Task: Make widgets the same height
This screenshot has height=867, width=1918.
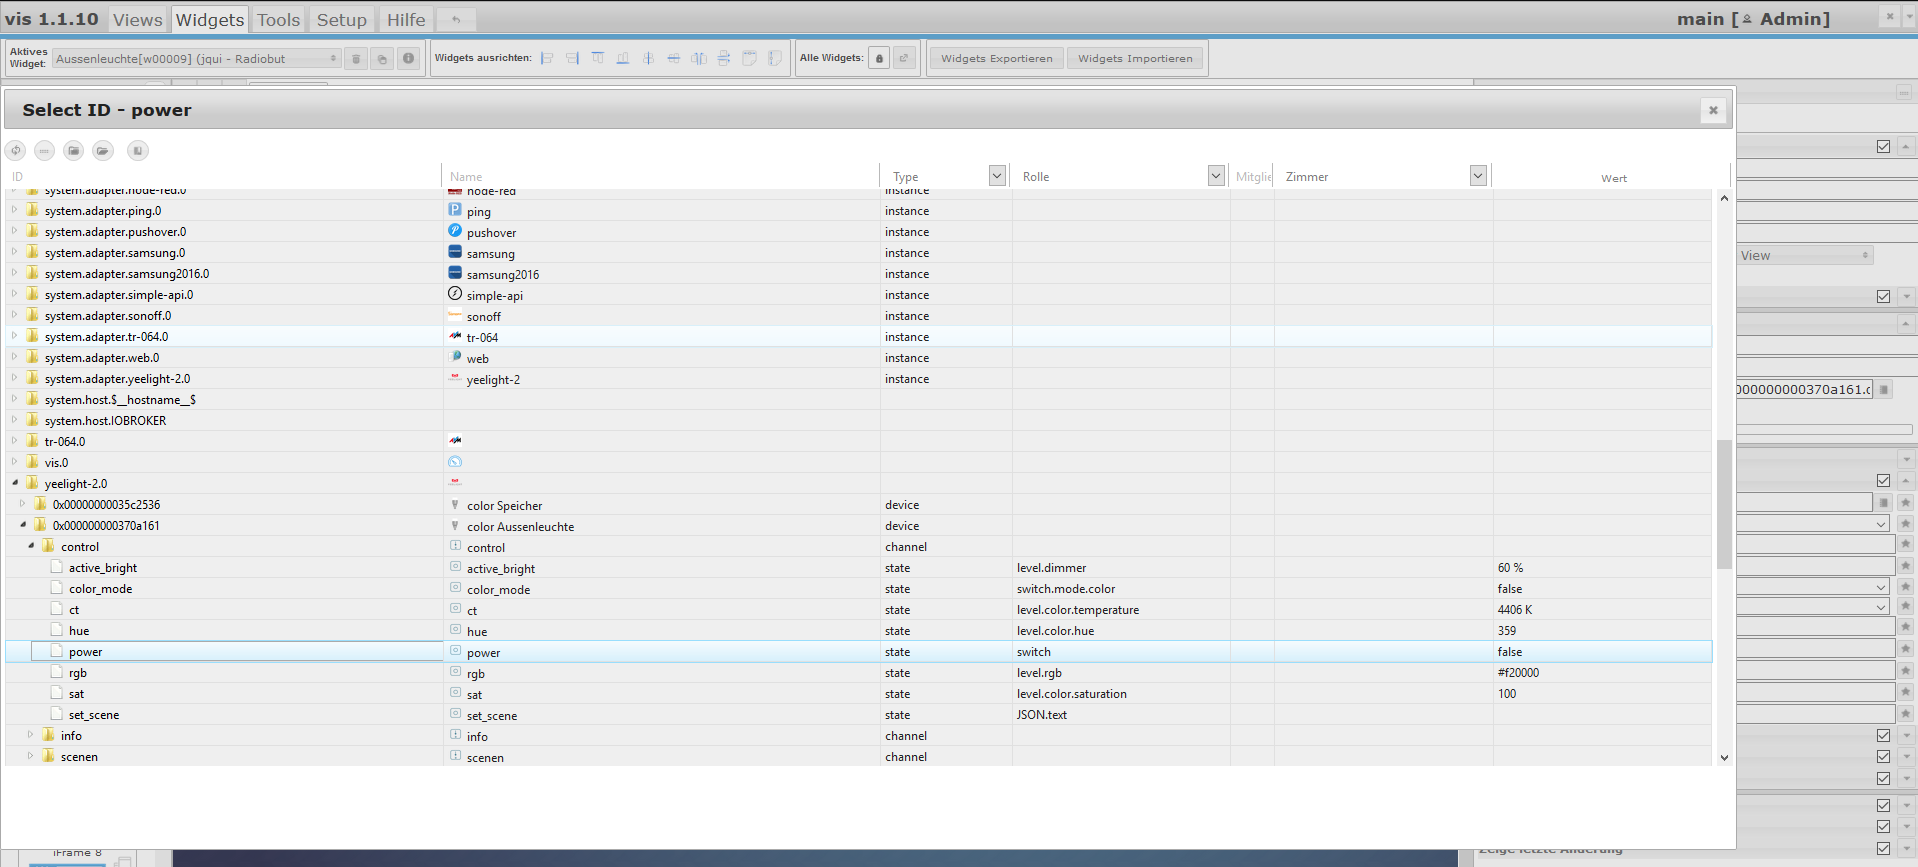Action: 775,58
